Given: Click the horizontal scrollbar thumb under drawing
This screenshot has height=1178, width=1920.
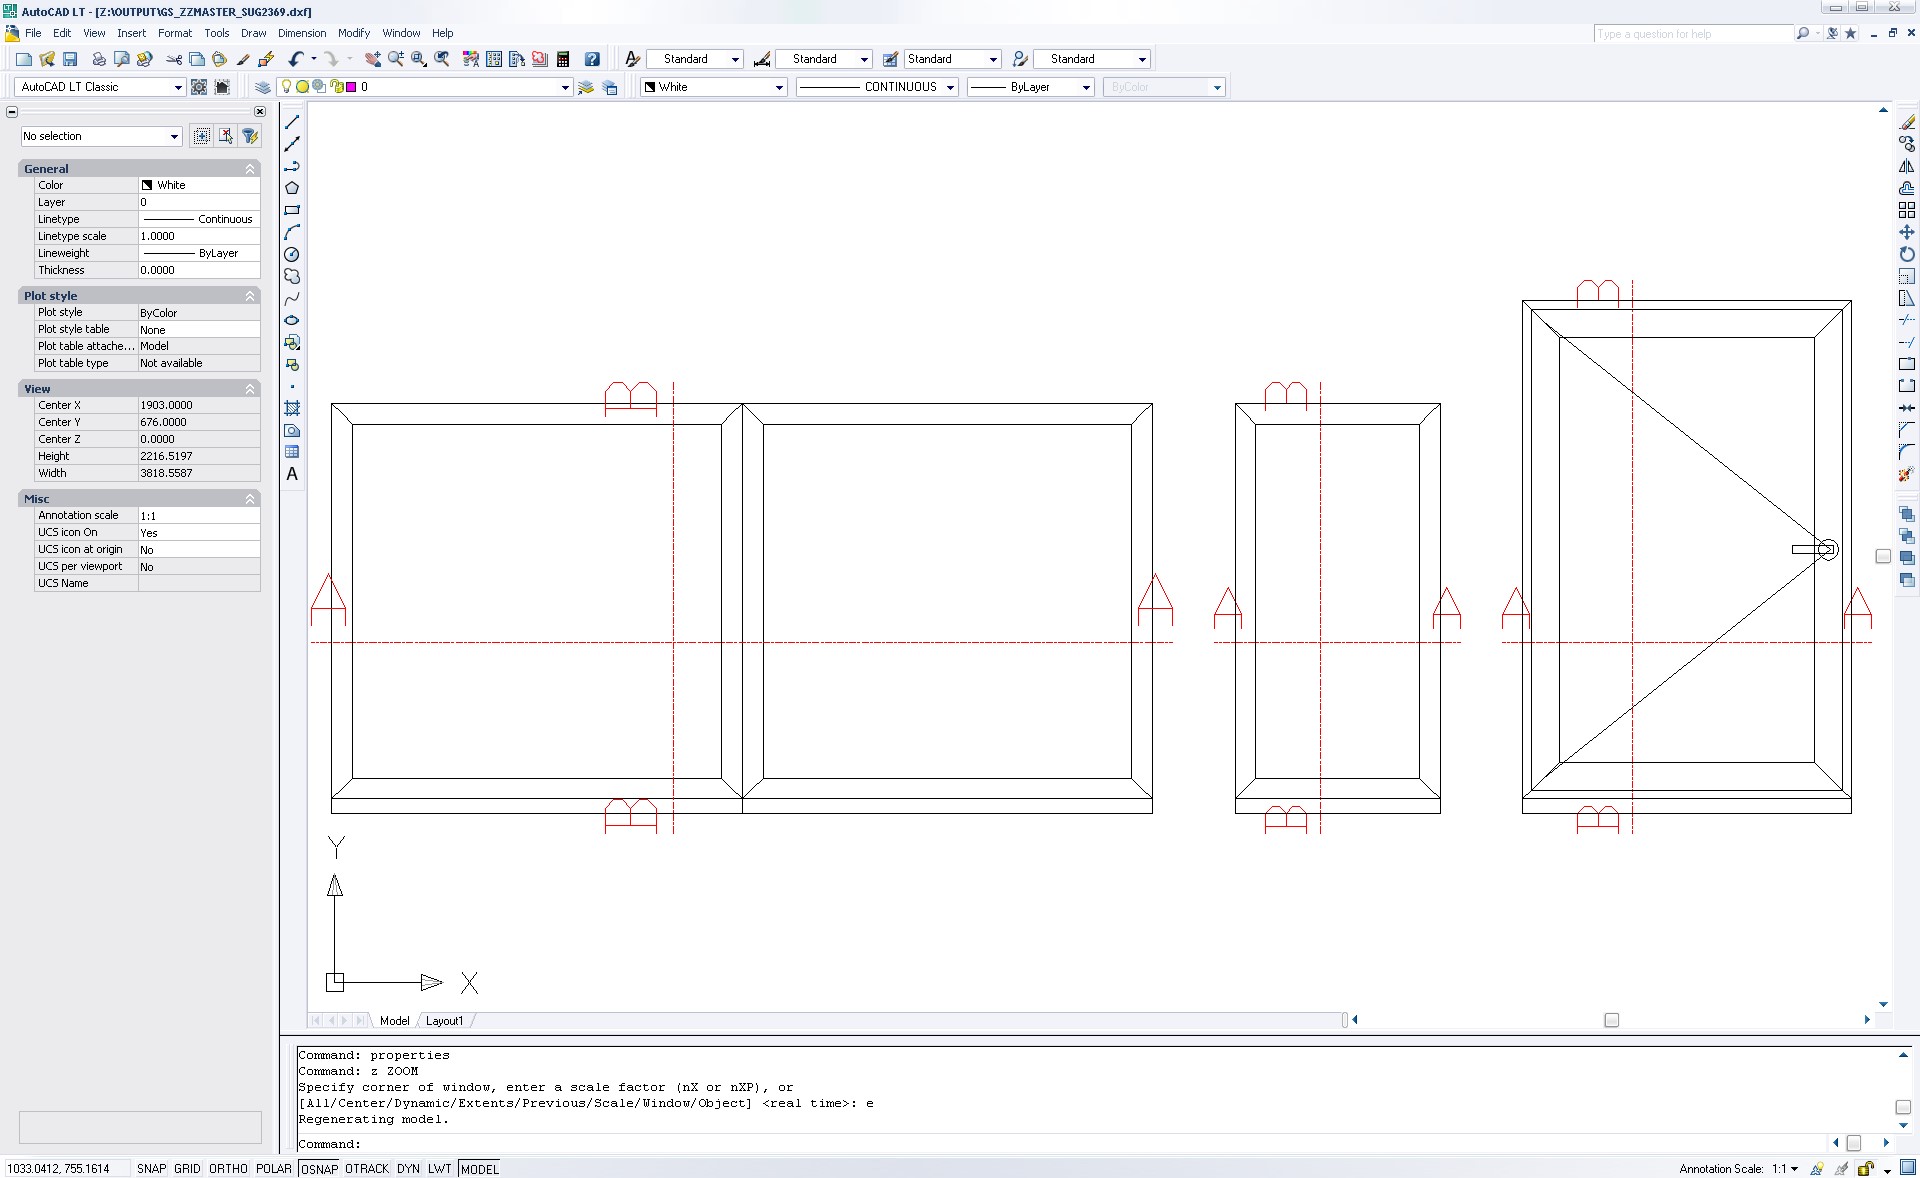Looking at the screenshot, I should [x=1611, y=1020].
